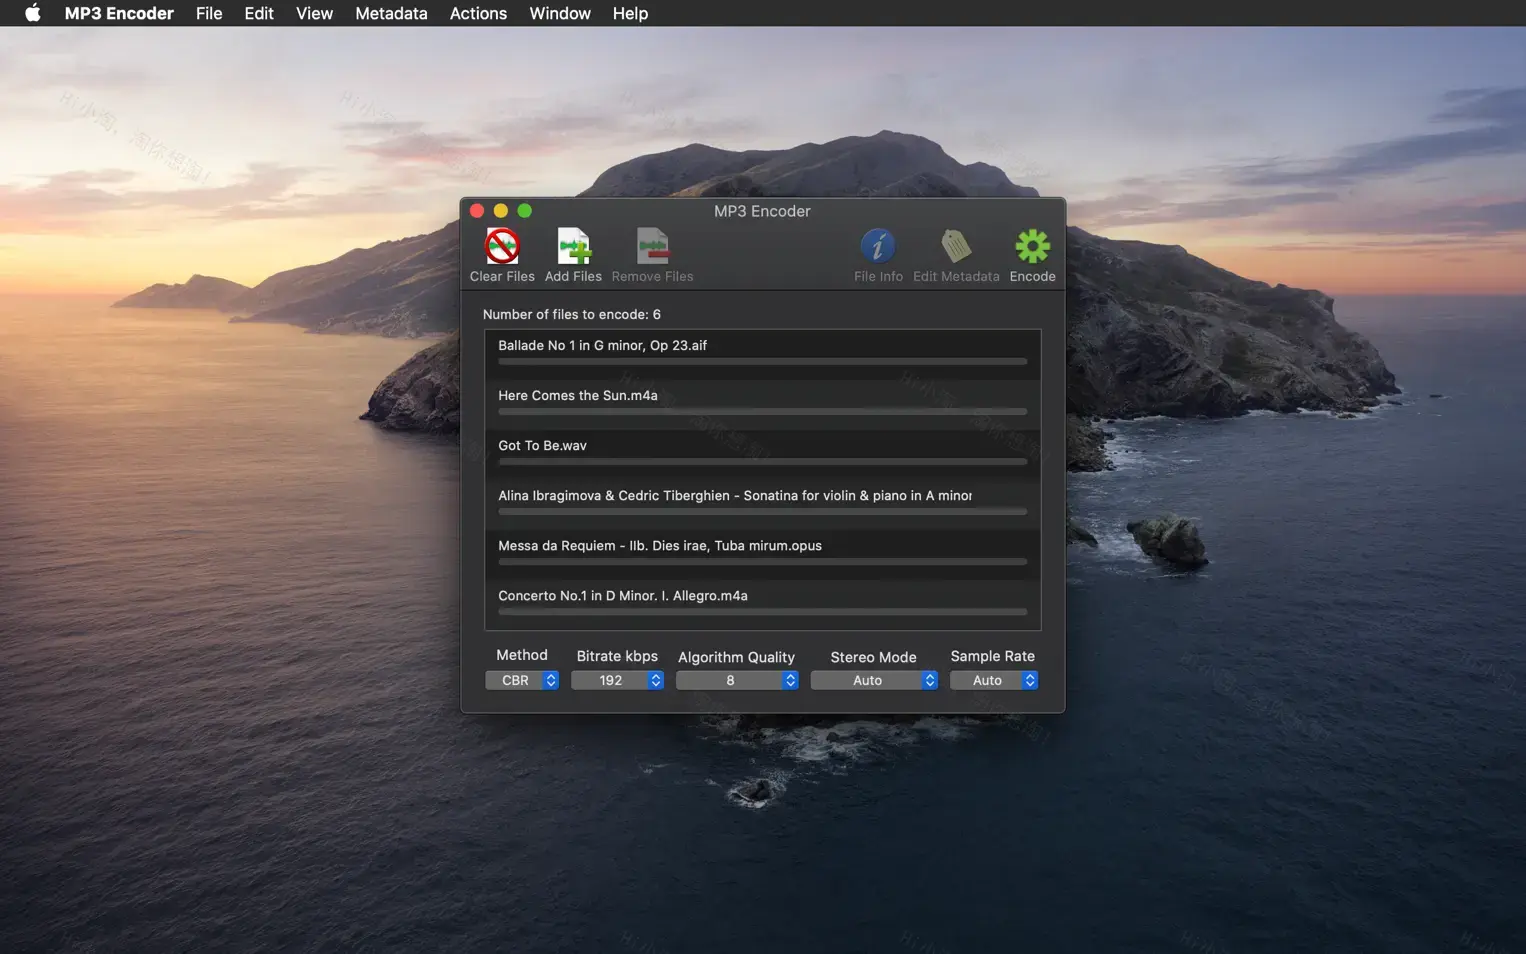Open the Method dropdown set to CBR
Screen dimensions: 1526x954
coord(521,680)
